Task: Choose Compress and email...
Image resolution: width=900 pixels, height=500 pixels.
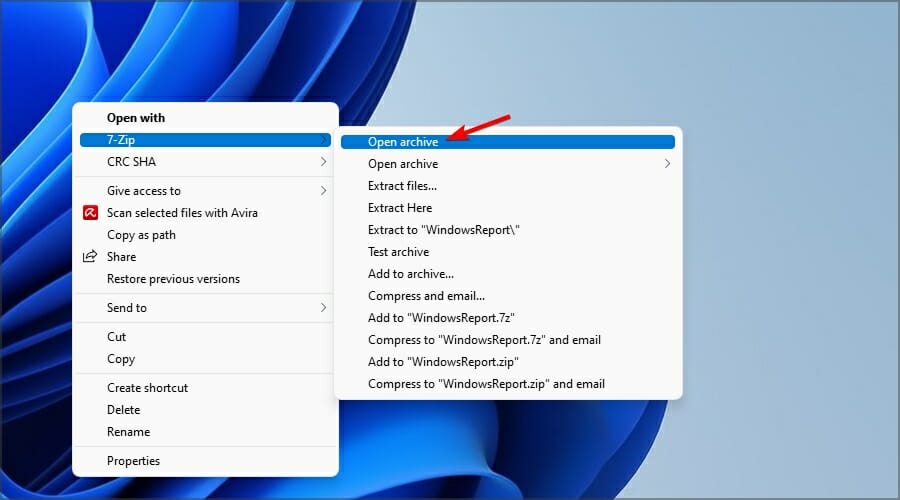Action: pos(508,296)
